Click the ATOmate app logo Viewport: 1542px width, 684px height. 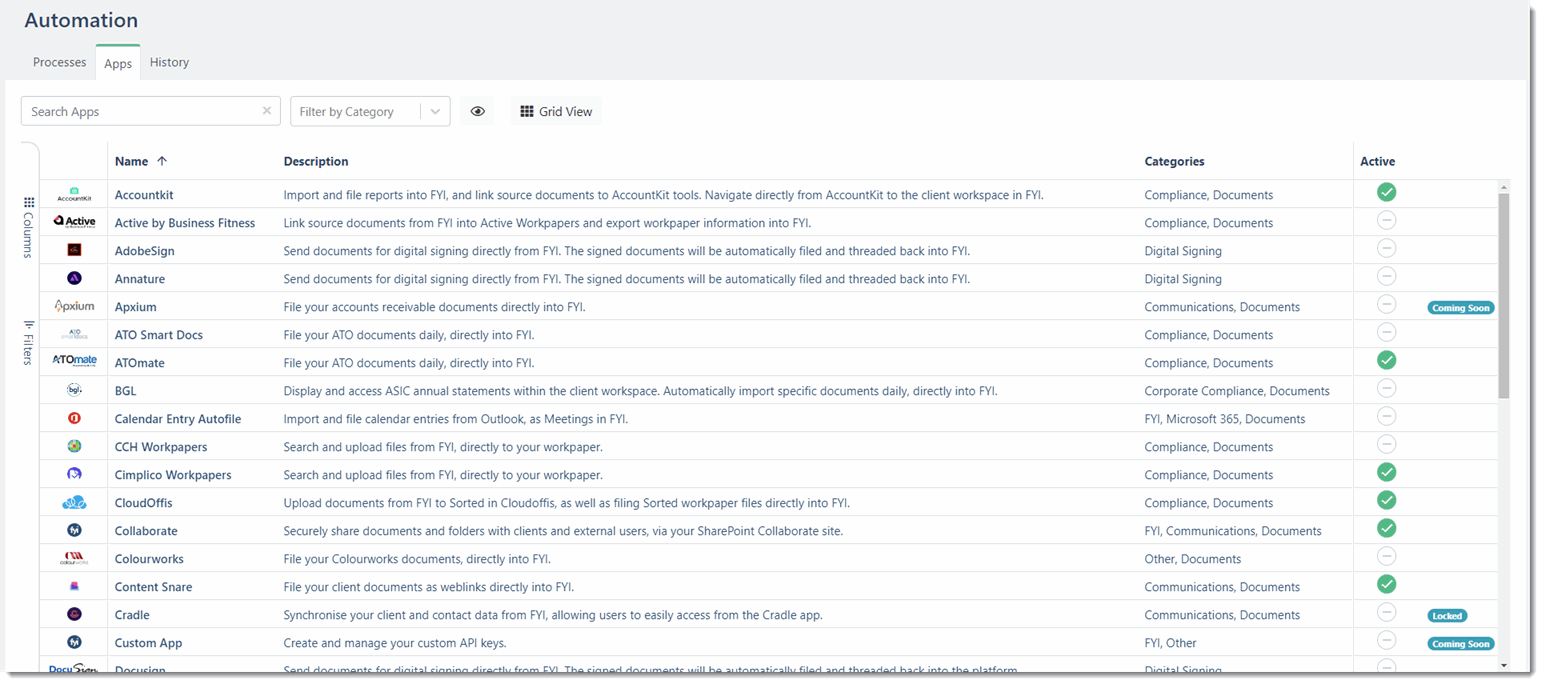click(x=74, y=362)
